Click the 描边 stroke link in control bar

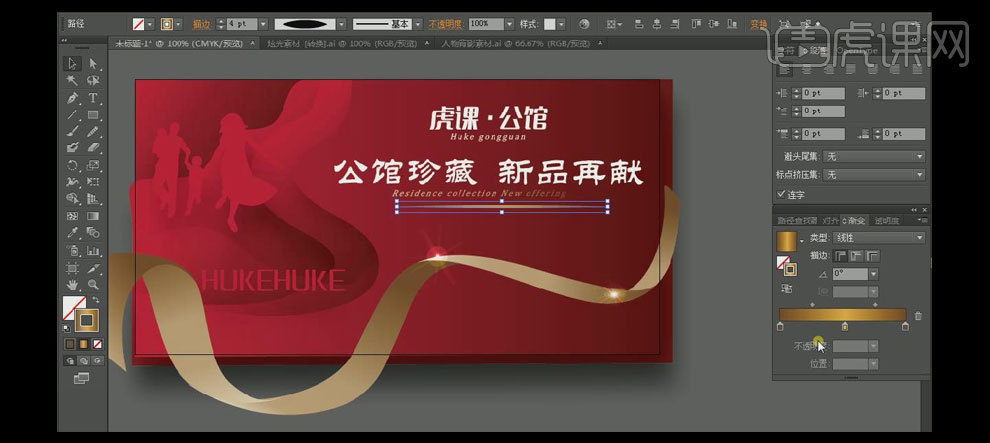pos(201,23)
